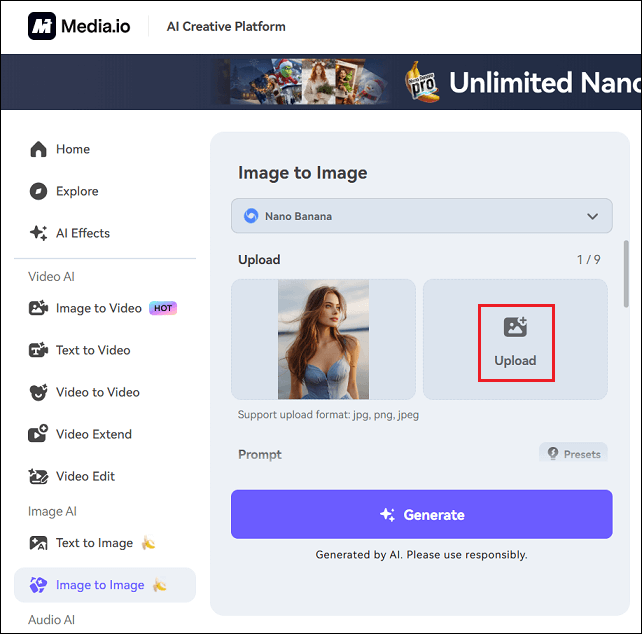
Task: Click the uploaded woman photo thumbnail
Action: 323,339
